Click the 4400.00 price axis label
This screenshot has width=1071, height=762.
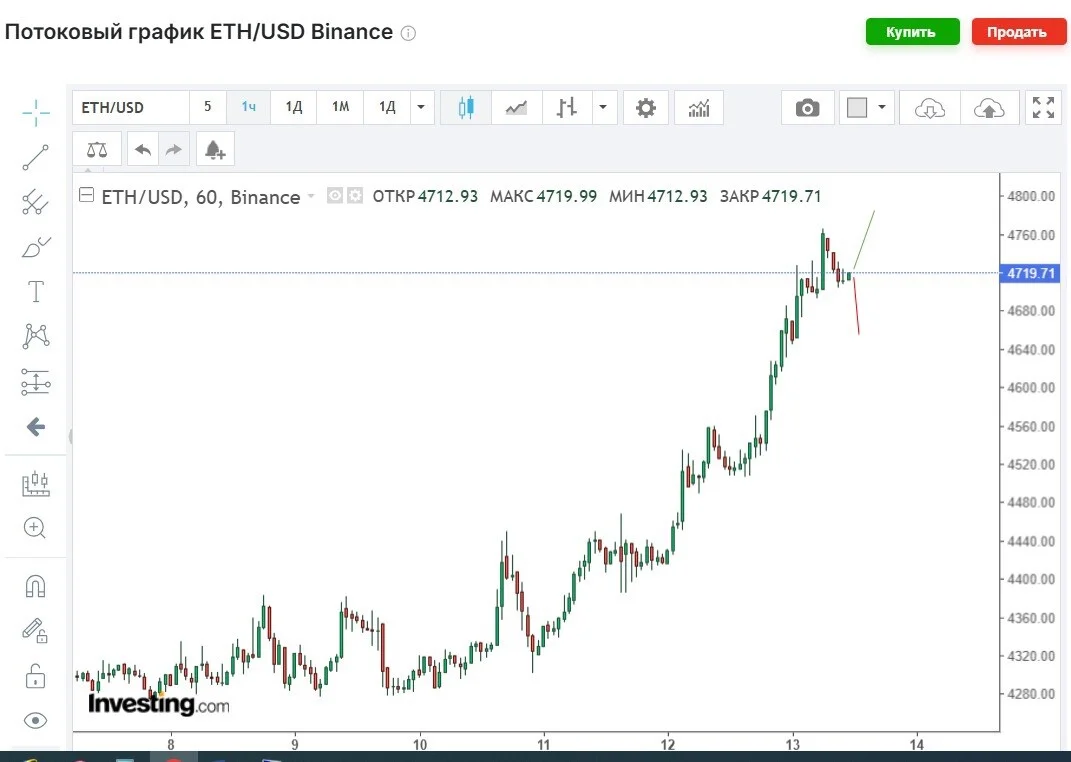pyautogui.click(x=1031, y=579)
